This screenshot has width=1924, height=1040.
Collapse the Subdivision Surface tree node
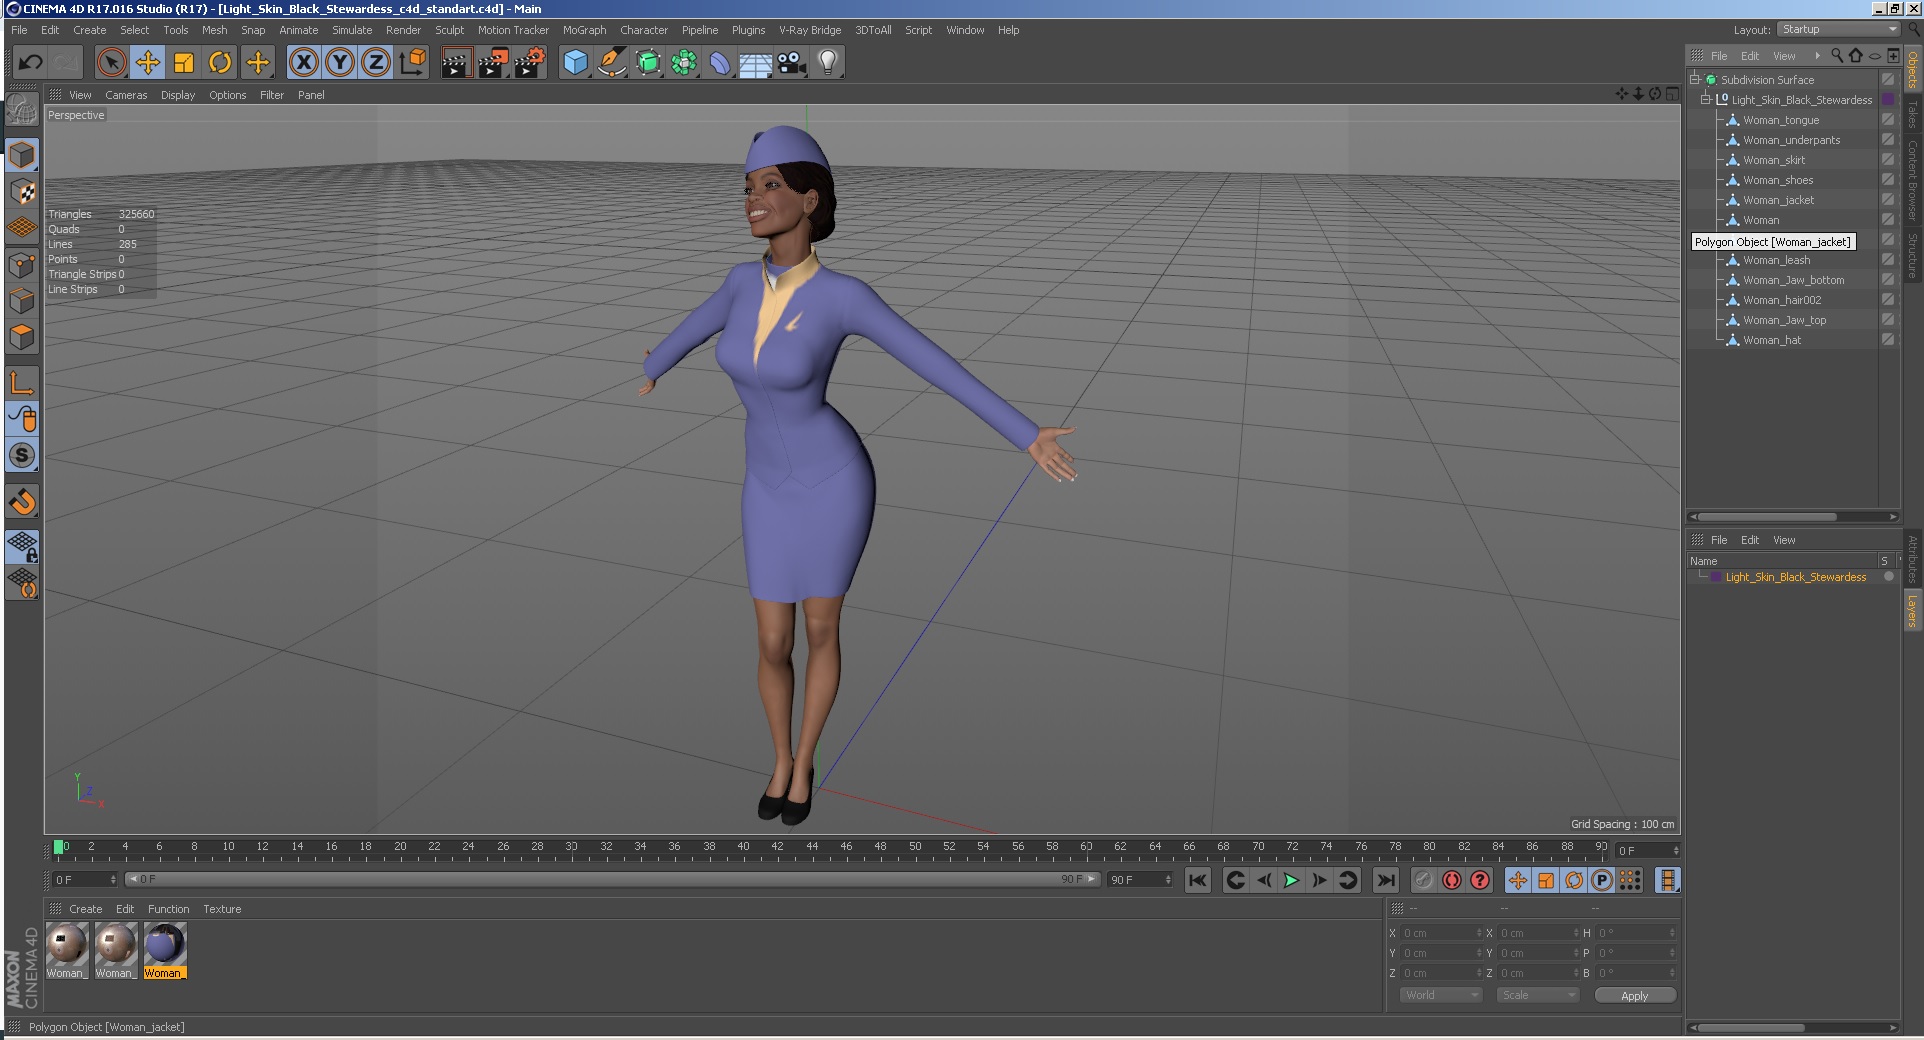pos(1695,79)
